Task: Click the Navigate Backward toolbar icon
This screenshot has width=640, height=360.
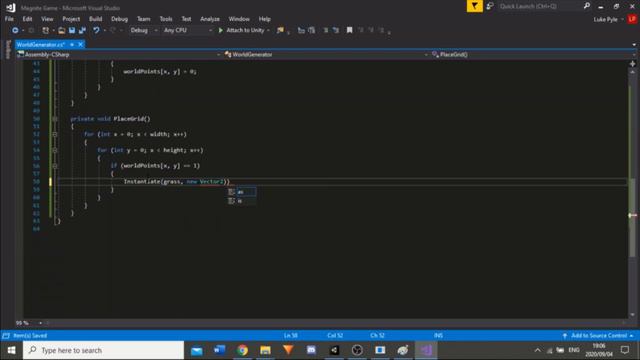Action: tap(15, 30)
